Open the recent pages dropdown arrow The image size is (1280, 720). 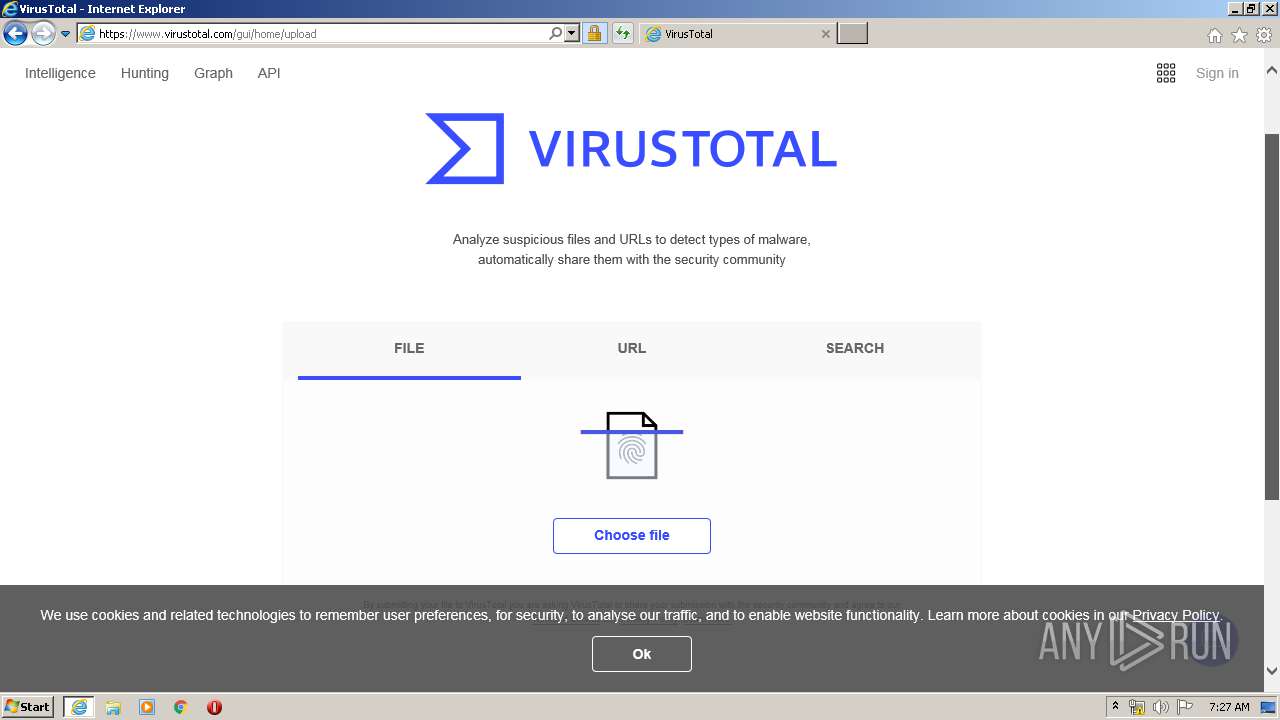[66, 34]
